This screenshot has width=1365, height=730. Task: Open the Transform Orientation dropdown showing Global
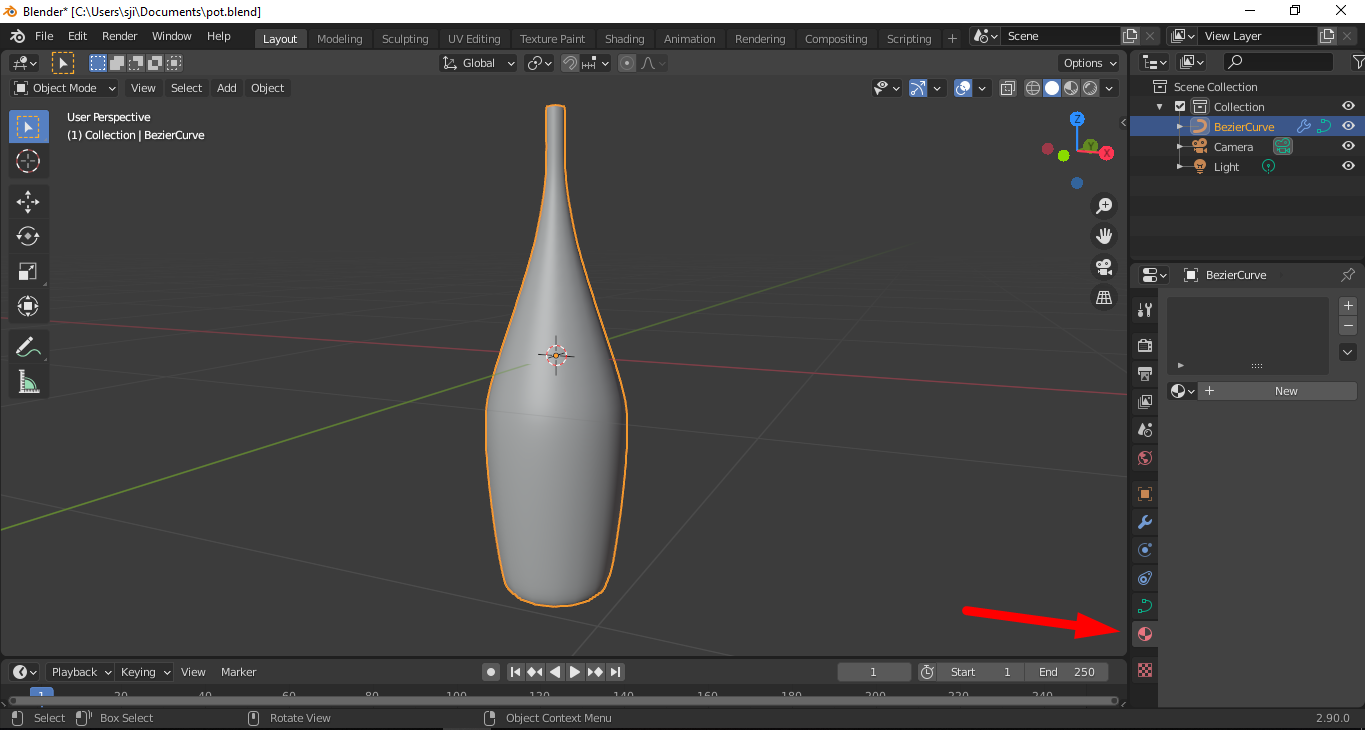(x=477, y=63)
